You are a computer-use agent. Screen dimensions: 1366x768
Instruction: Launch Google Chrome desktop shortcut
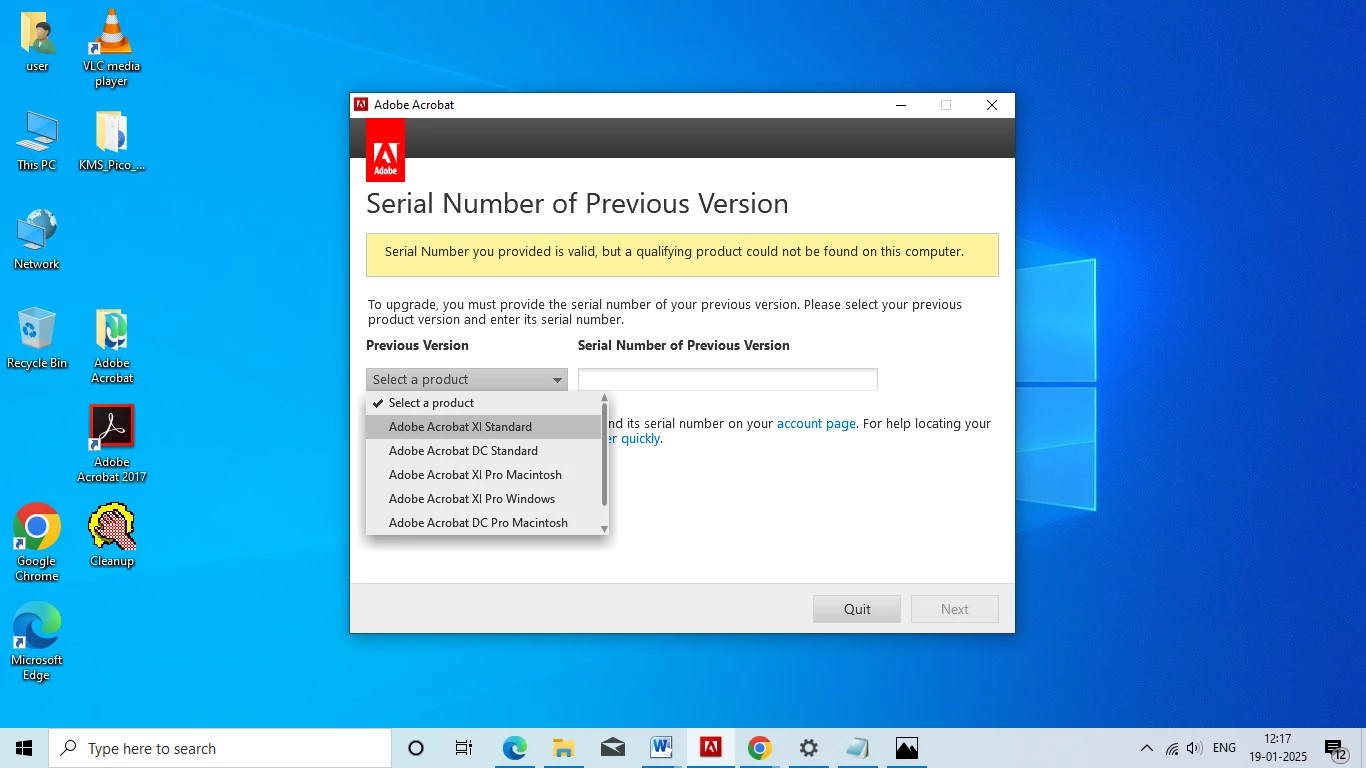[x=37, y=542]
